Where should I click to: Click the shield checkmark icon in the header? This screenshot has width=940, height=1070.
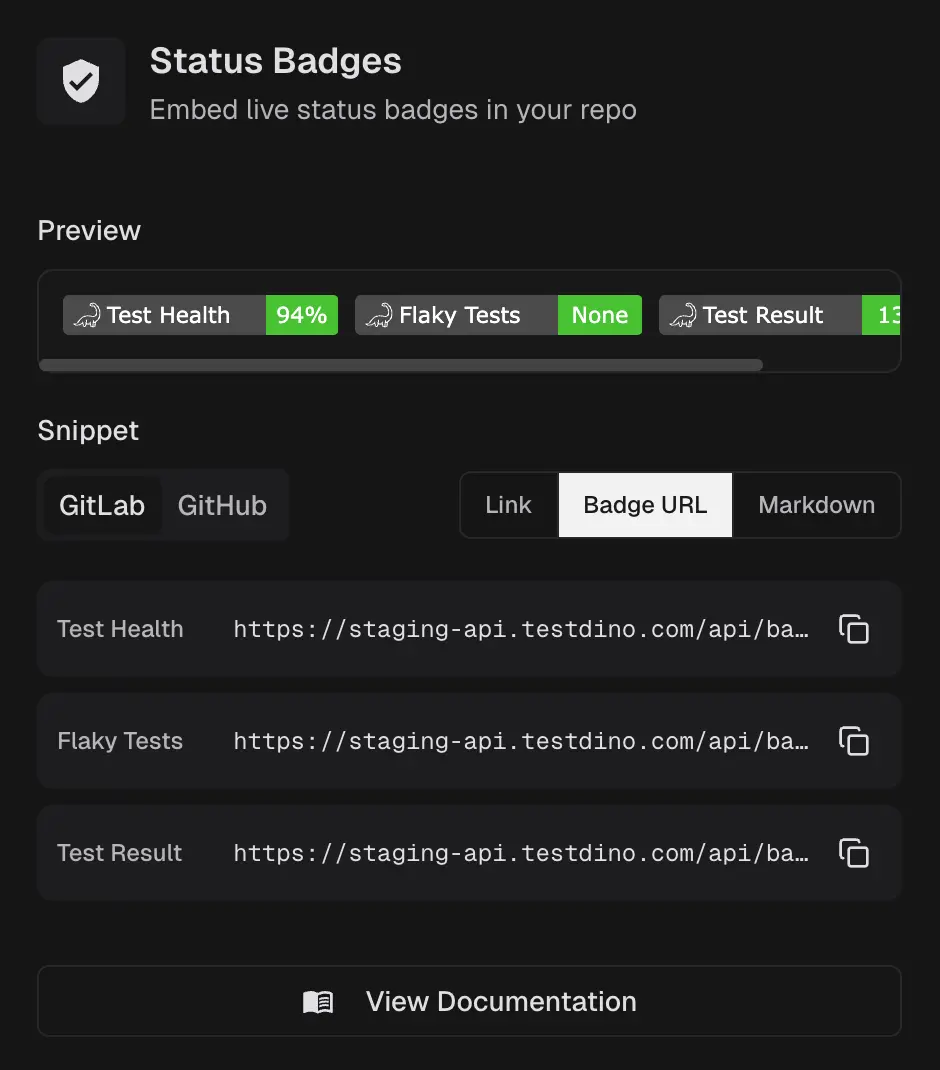click(x=81, y=79)
